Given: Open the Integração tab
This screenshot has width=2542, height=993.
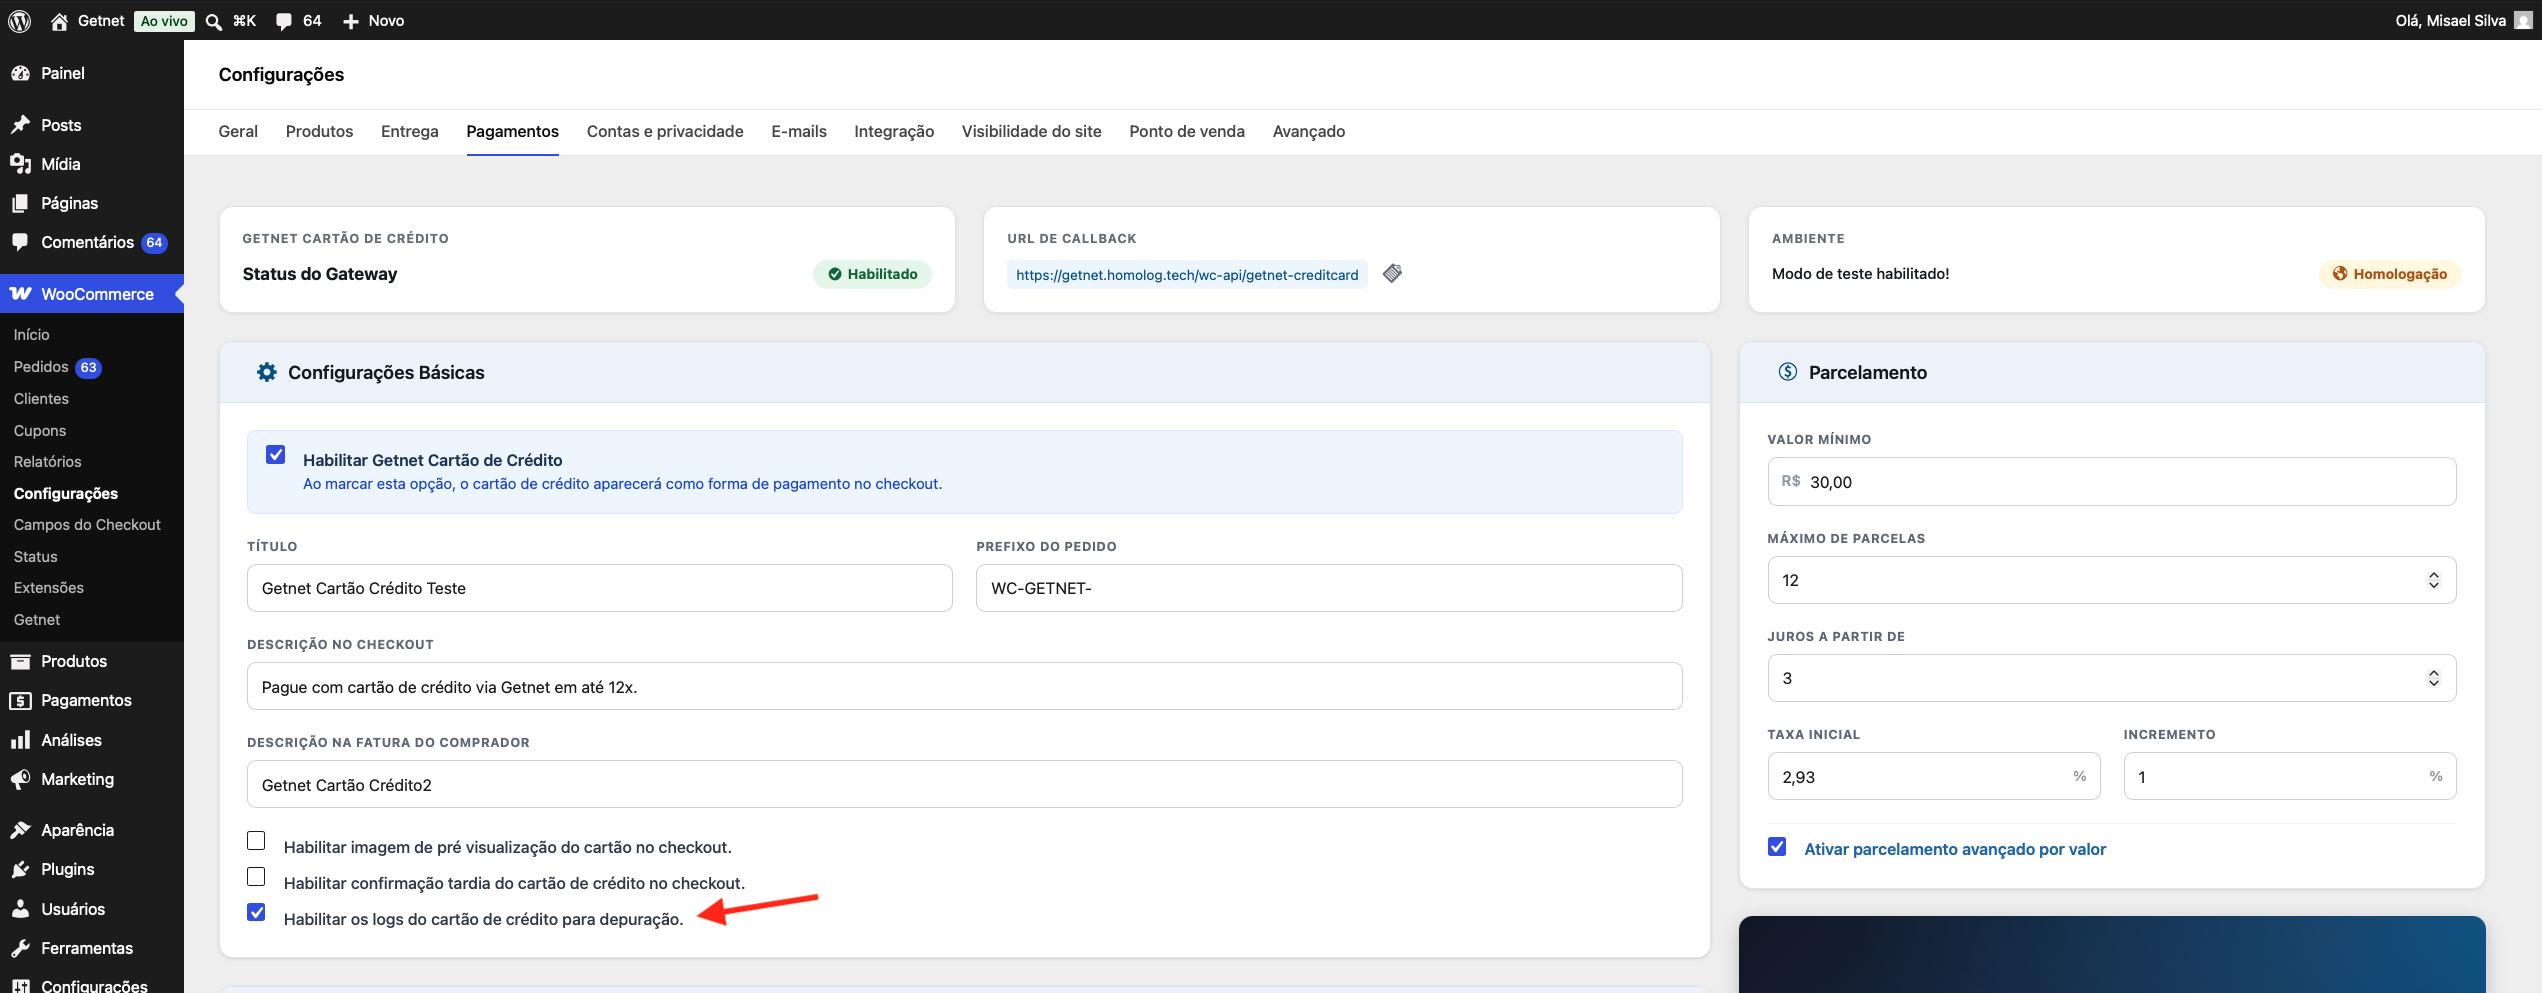Looking at the screenshot, I should coord(894,131).
